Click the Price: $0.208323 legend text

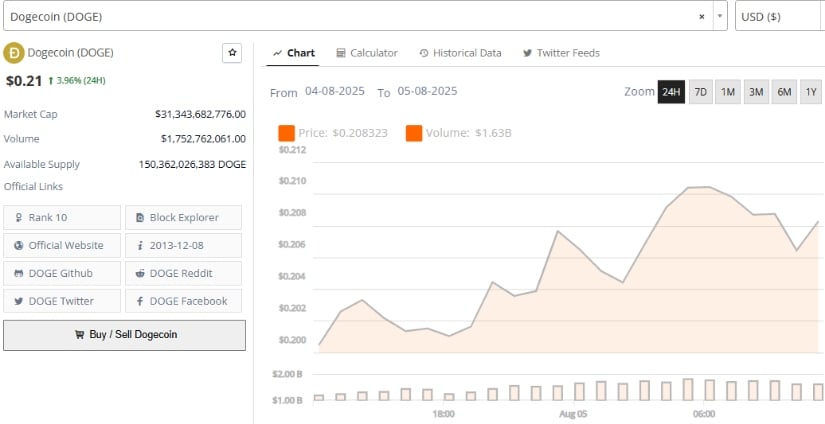pyautogui.click(x=343, y=133)
